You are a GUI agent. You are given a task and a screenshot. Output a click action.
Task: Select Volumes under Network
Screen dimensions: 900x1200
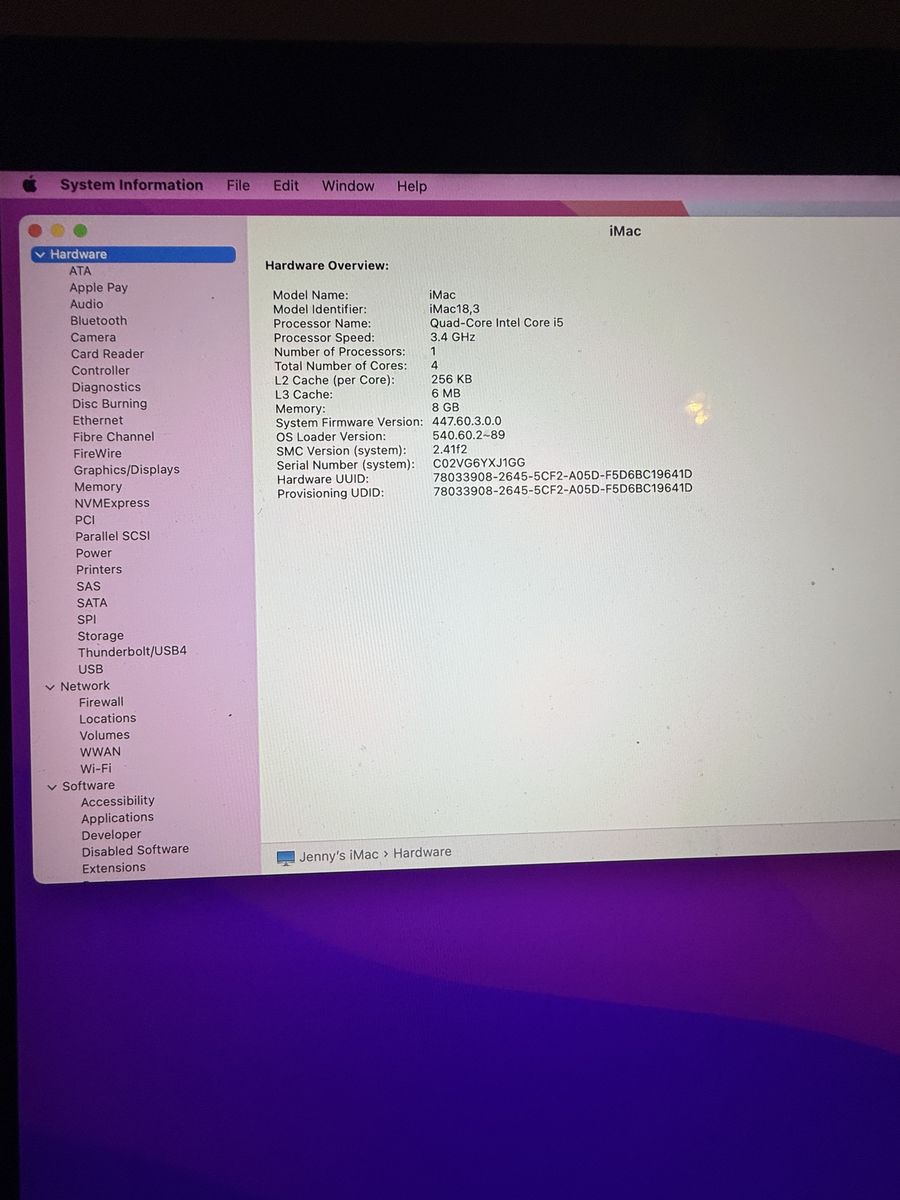coord(105,735)
